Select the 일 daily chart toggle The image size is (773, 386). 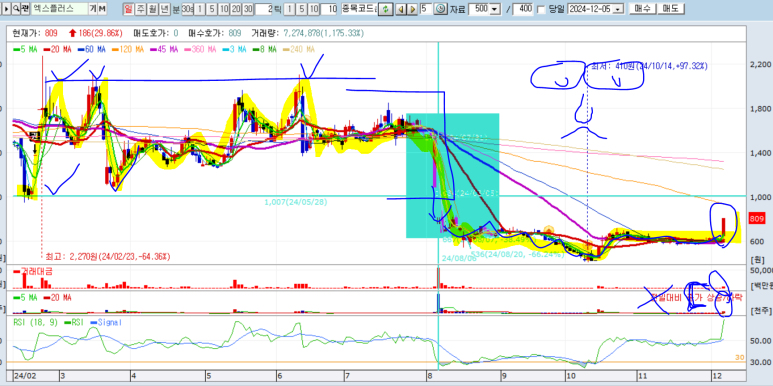coord(128,9)
